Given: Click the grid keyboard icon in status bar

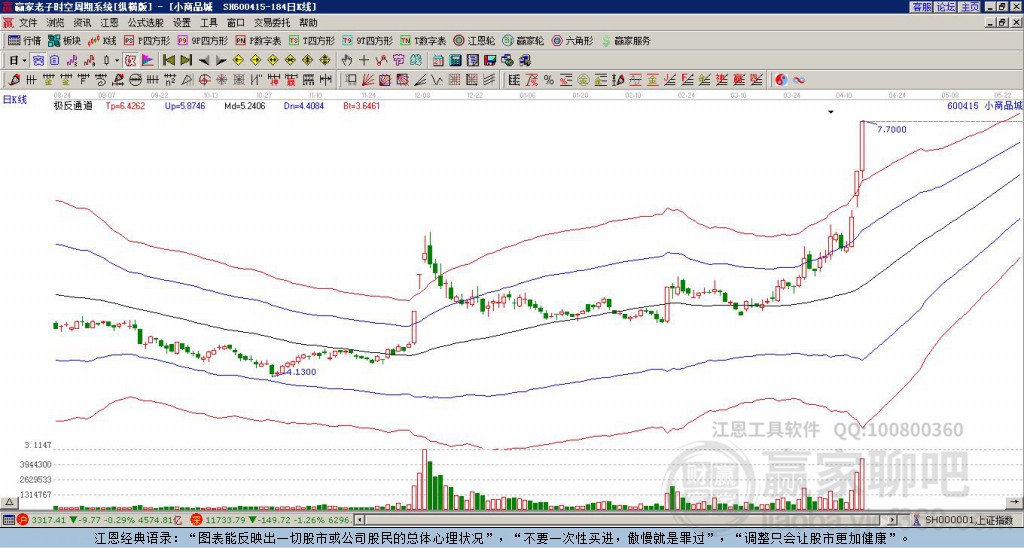Looking at the screenshot, I should (8, 520).
